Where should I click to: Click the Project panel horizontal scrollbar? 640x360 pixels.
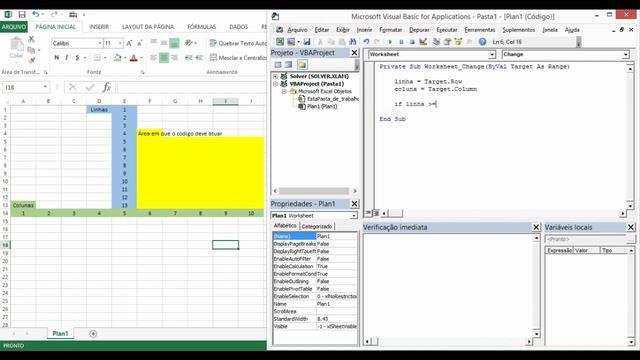coord(314,191)
